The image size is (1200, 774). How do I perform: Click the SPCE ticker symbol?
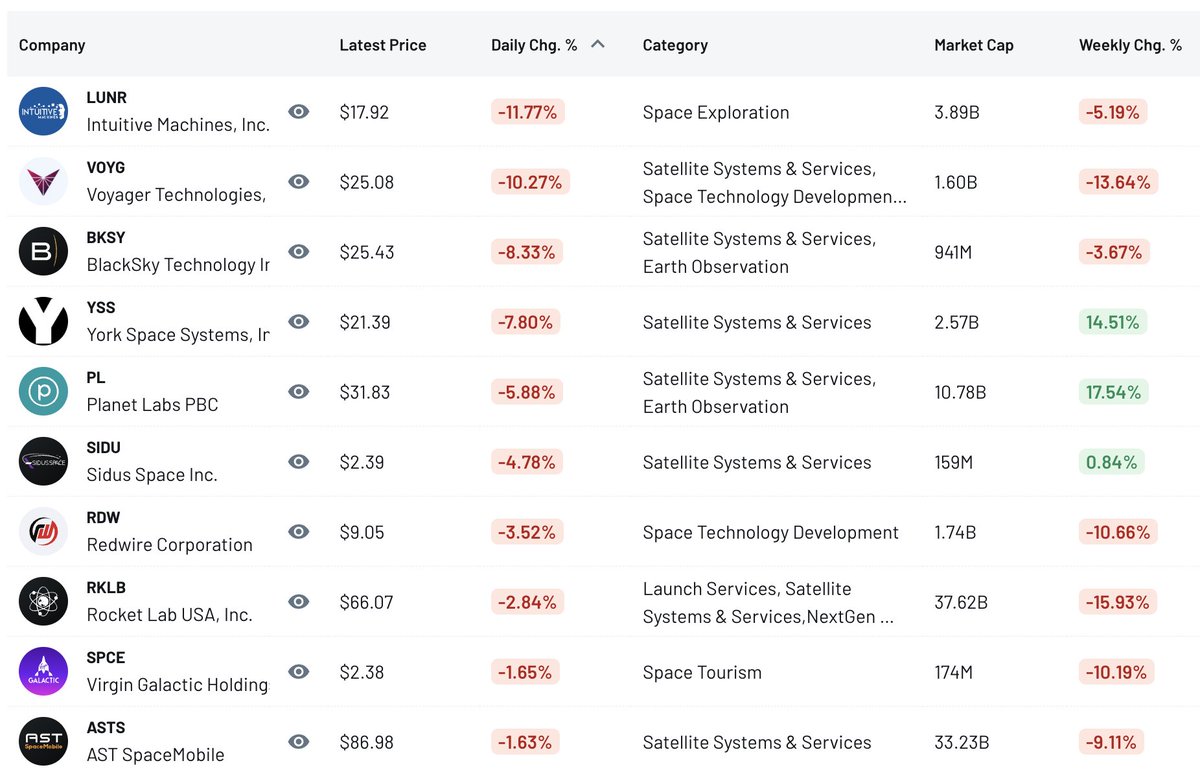105,657
